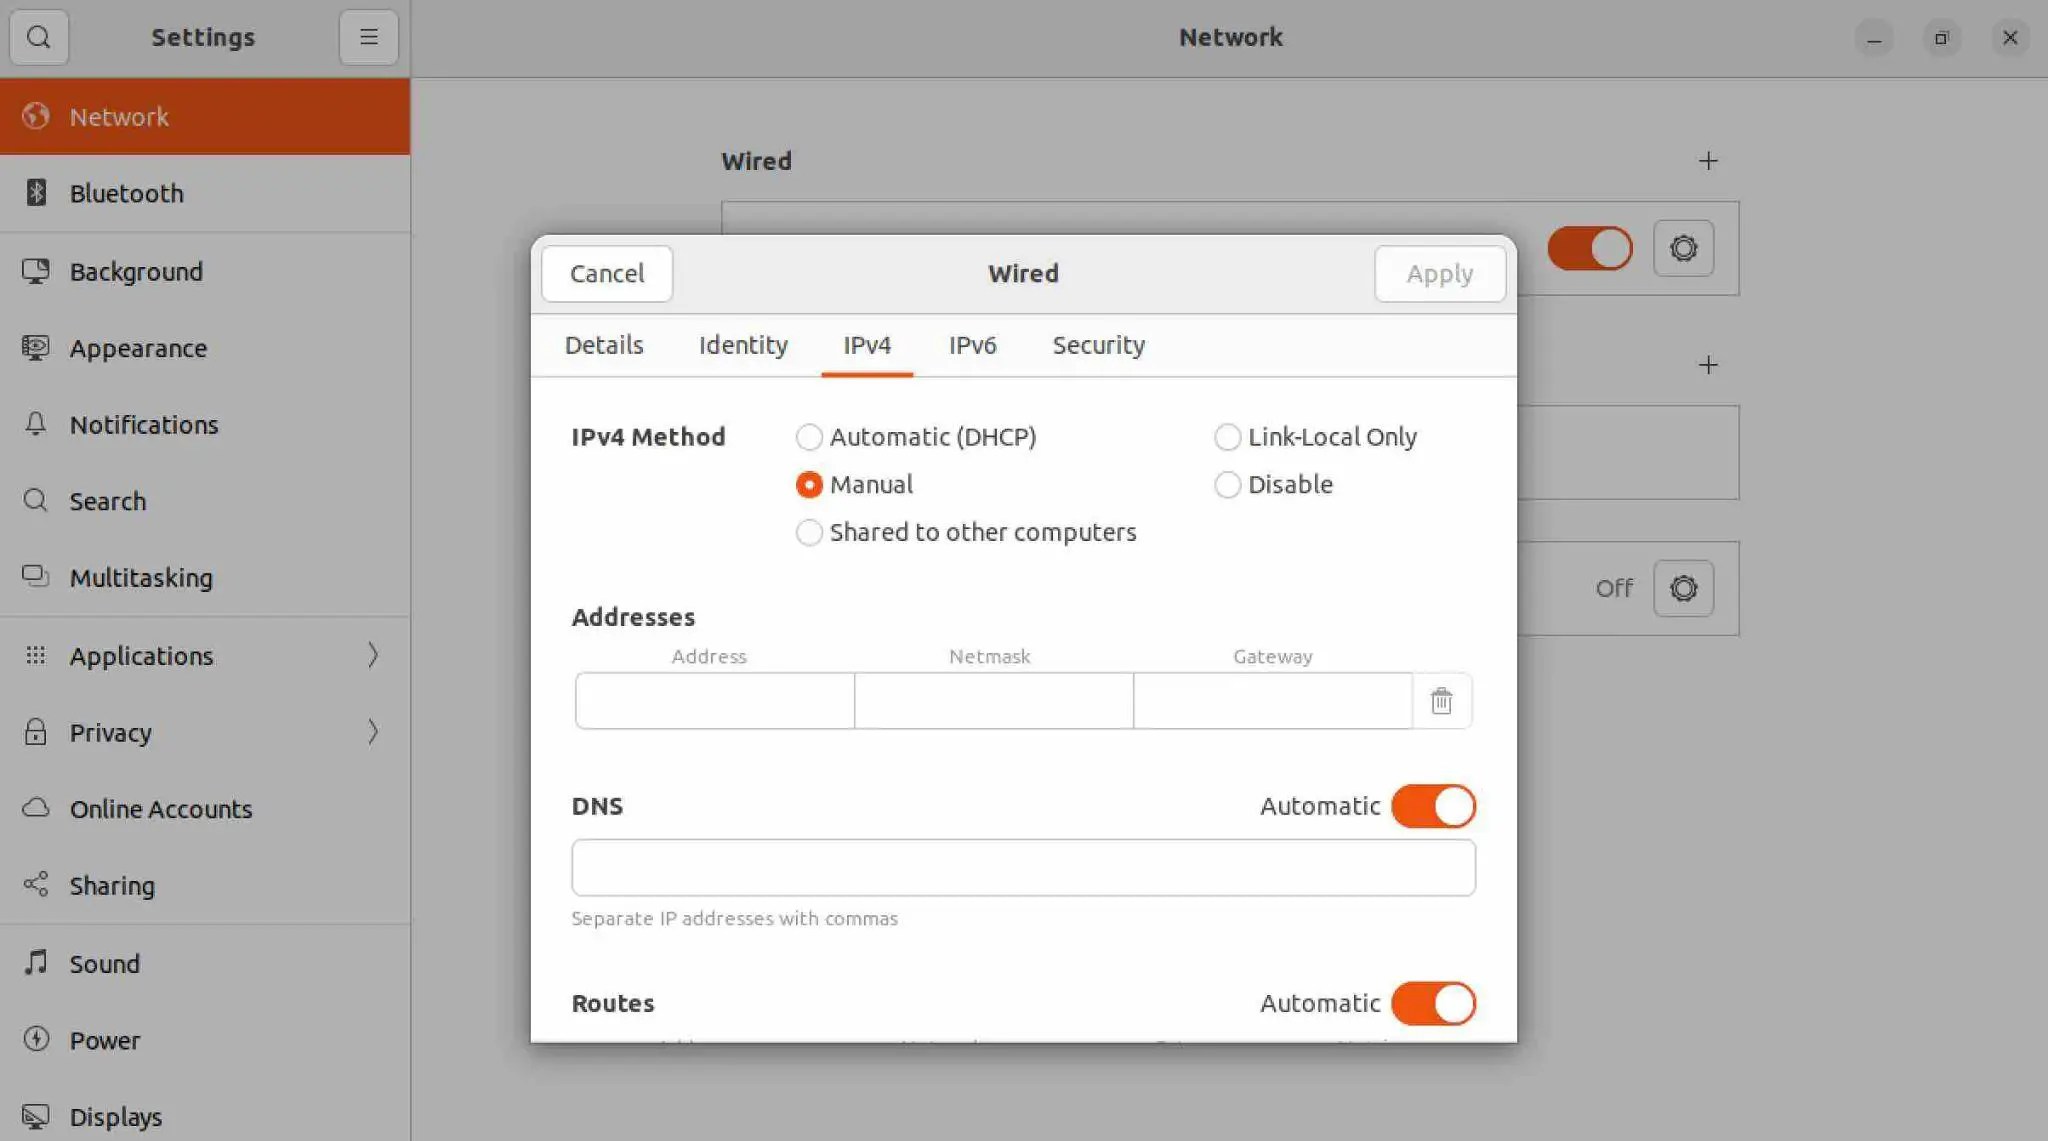
Task: Open the Search in Settings
Action: click(107, 501)
